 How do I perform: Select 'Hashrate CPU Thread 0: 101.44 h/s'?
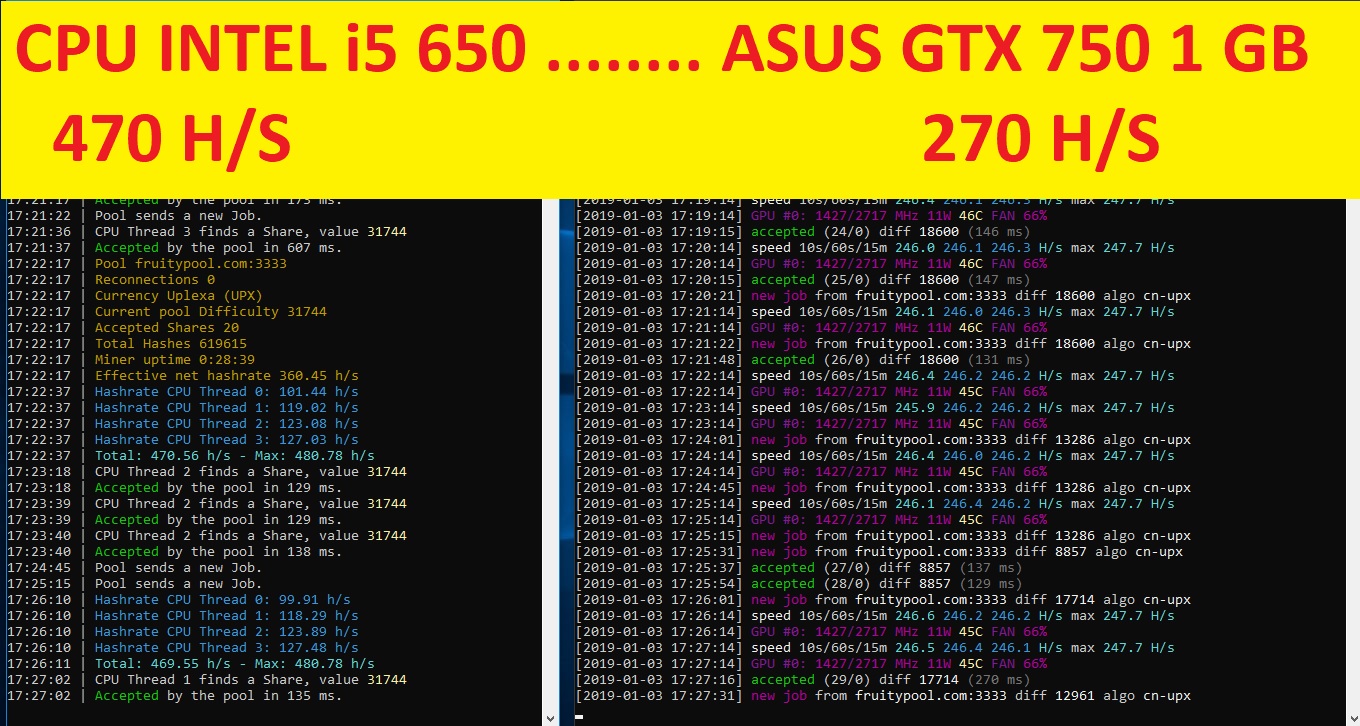point(183,392)
